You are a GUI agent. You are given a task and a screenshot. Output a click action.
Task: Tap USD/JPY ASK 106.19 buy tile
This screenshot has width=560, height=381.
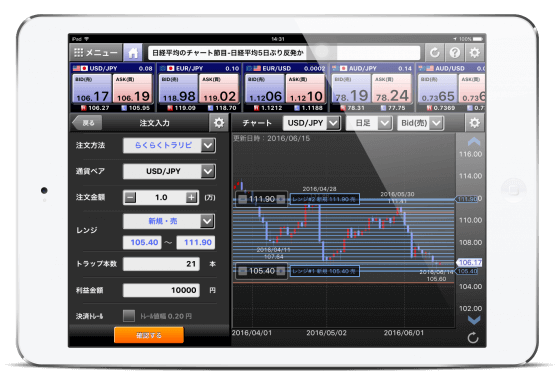(132, 88)
